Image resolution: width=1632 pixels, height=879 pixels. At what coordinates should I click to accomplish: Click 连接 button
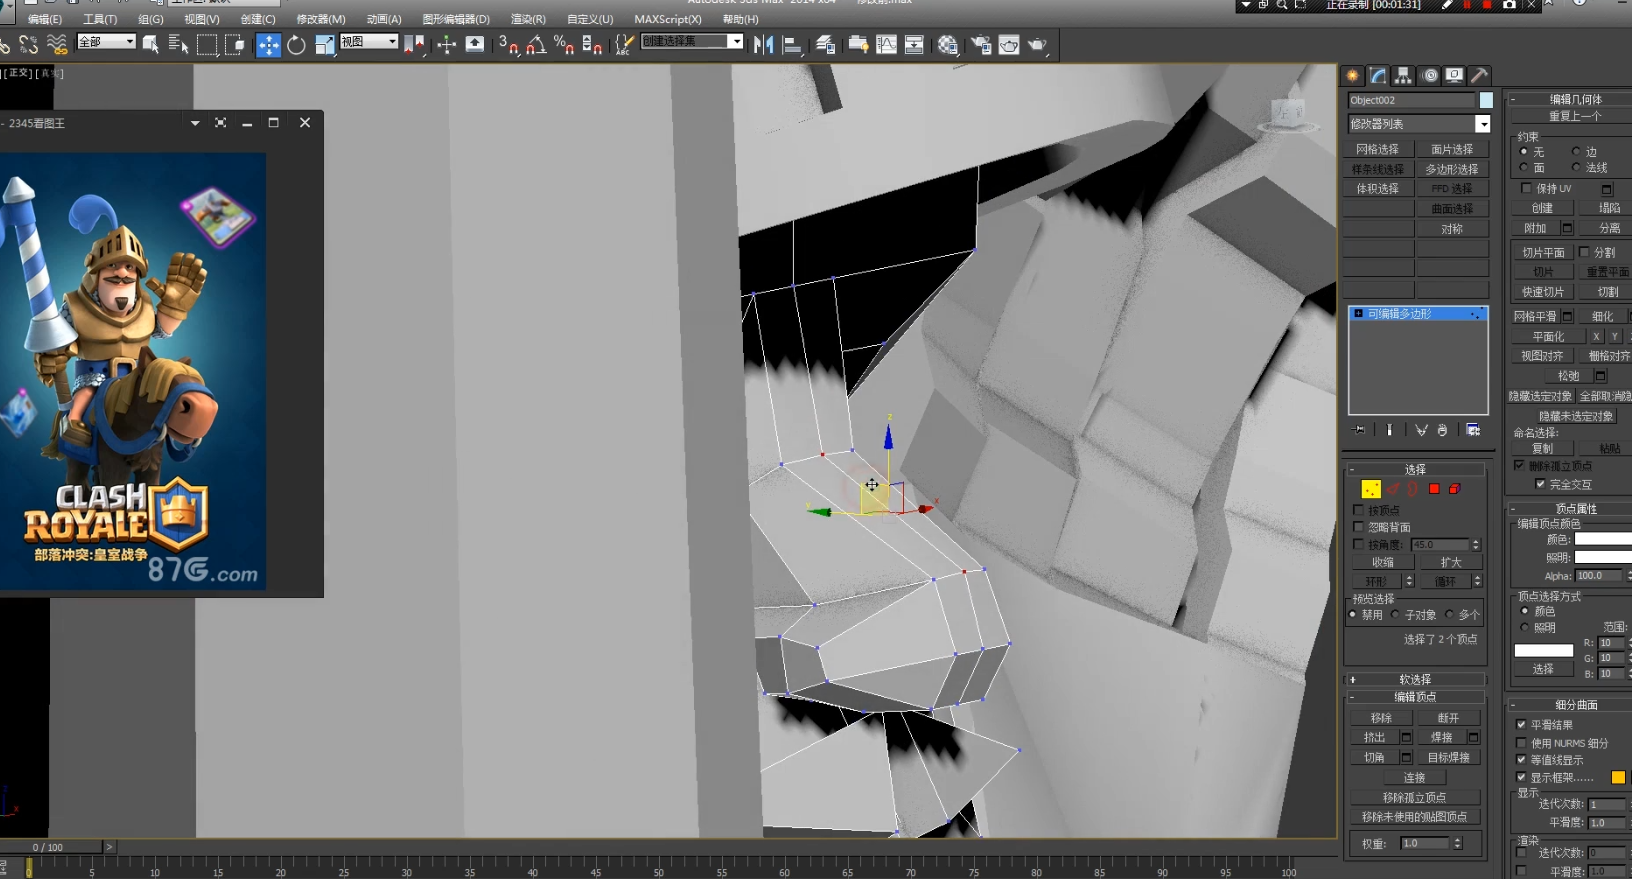1415,777
